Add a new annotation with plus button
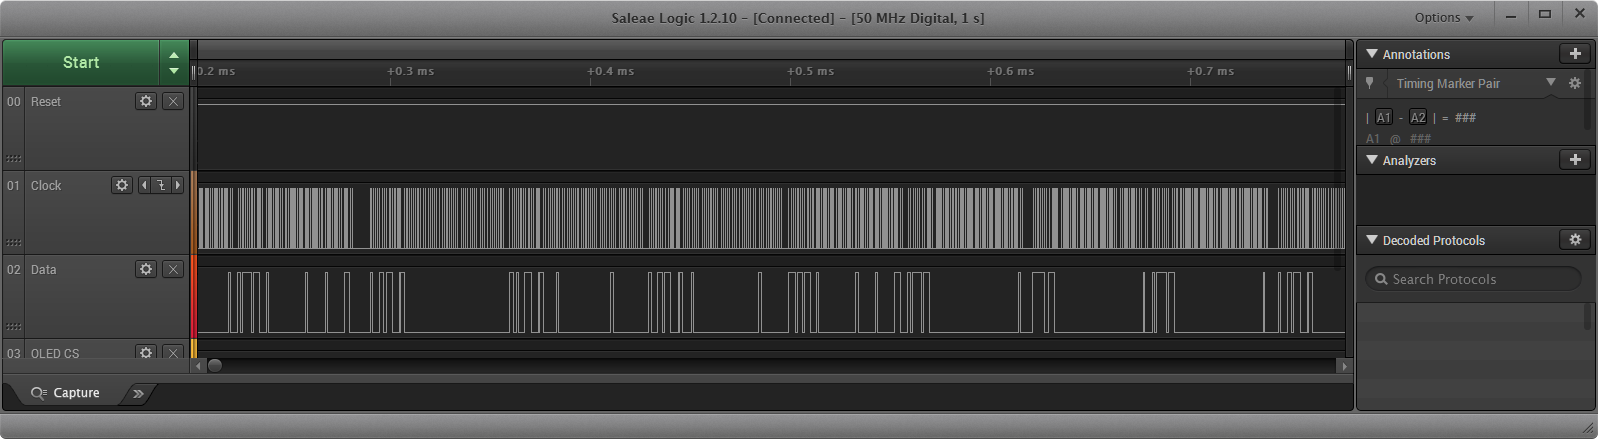This screenshot has height=439, width=1598. pos(1575,54)
